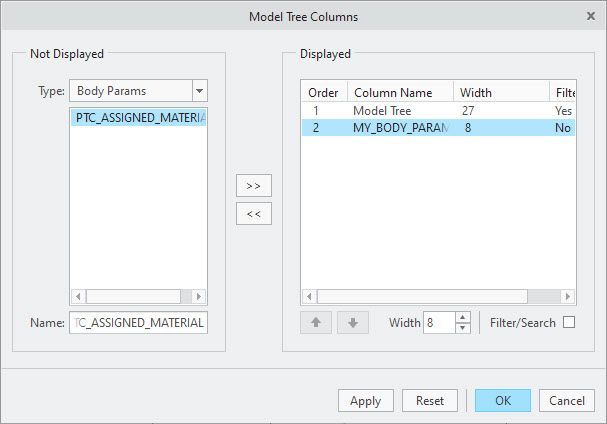The height and width of the screenshot is (424, 607).
Task: Enable the Filter/Search checkbox
Action: (569, 322)
